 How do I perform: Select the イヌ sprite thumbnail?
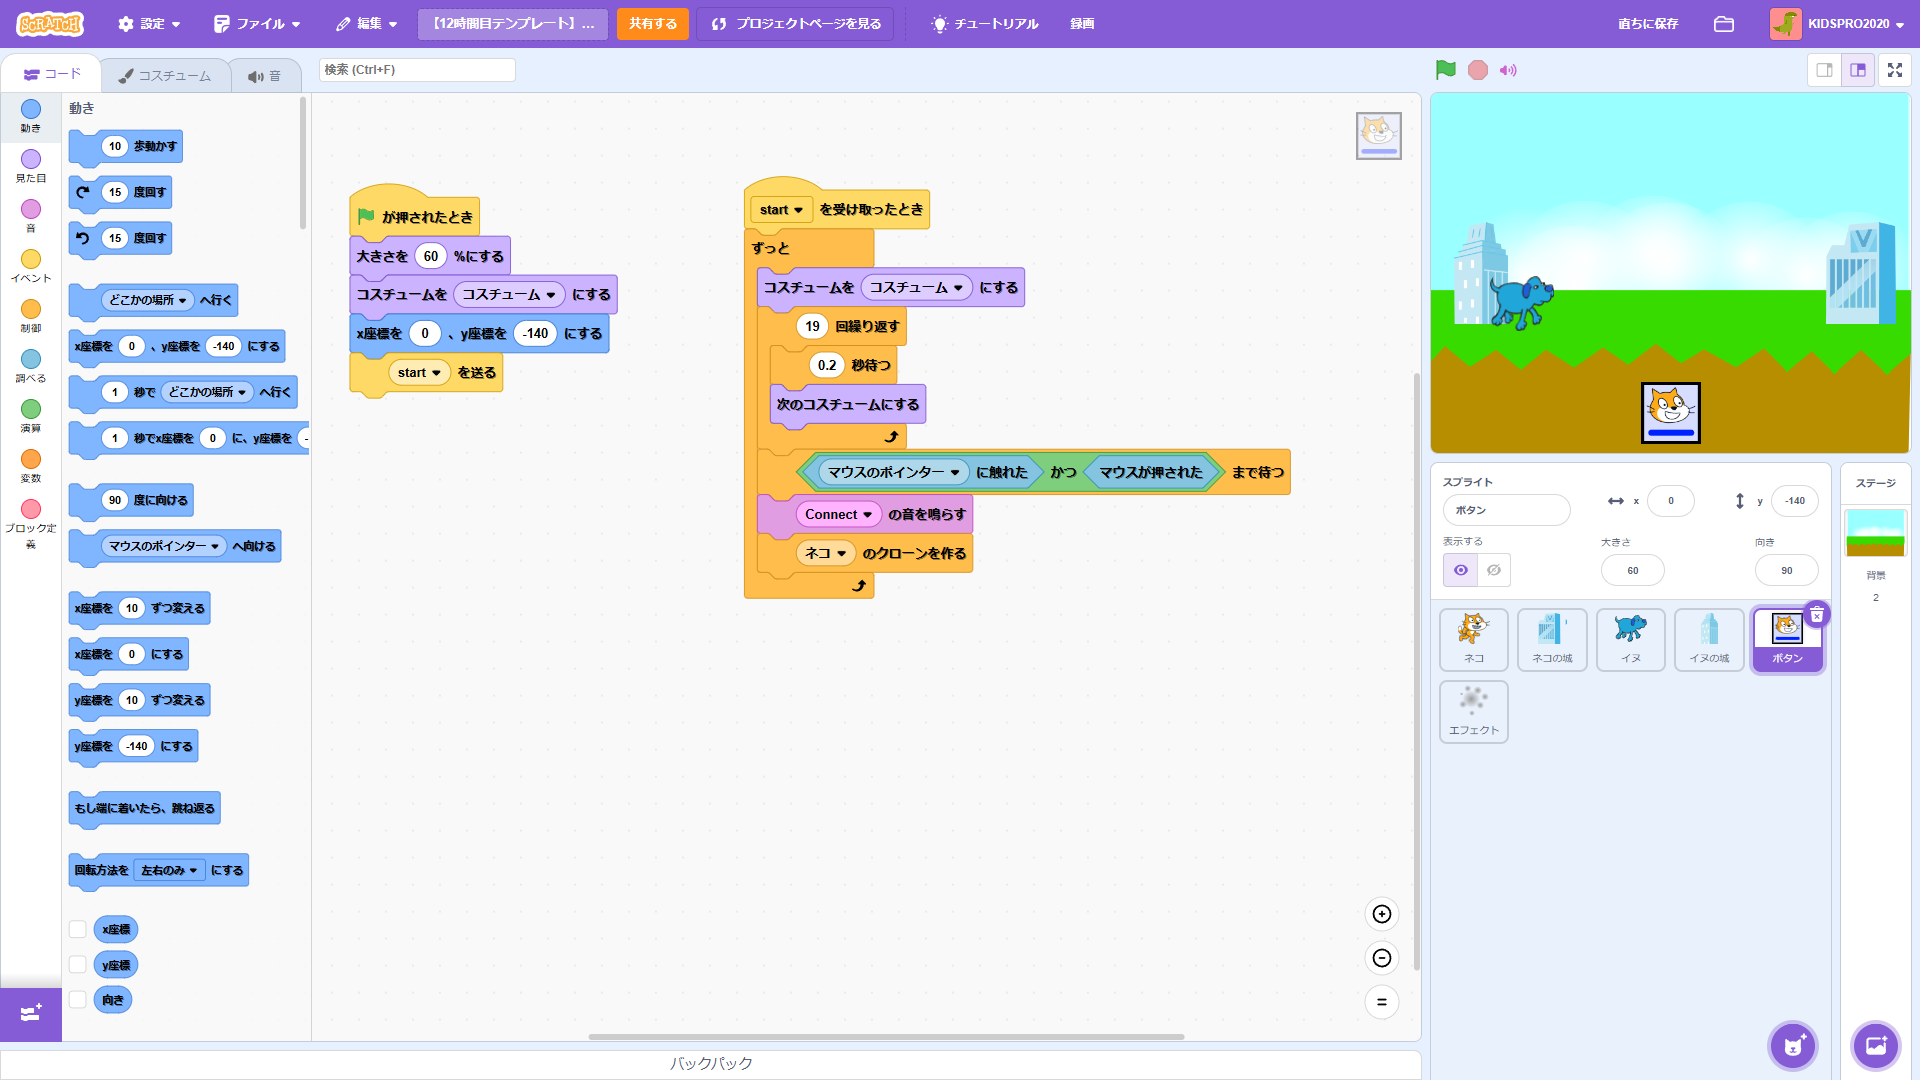click(x=1630, y=639)
